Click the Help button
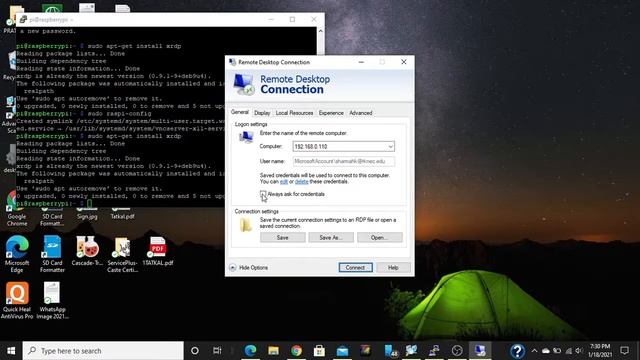 393,267
